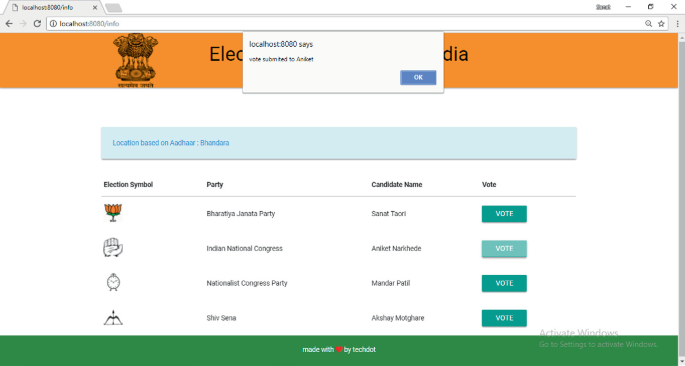Click the BJP lotus election symbol
The image size is (685, 366).
pos(113,213)
